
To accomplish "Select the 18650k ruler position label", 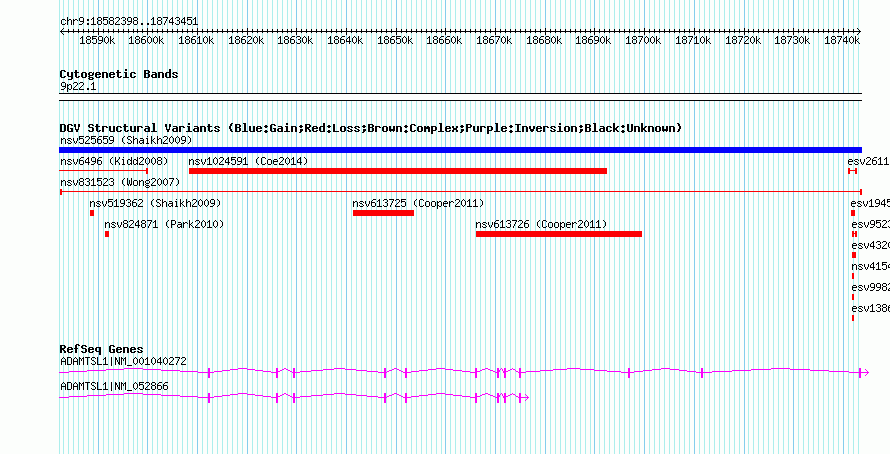I will pyautogui.click(x=395, y=41).
